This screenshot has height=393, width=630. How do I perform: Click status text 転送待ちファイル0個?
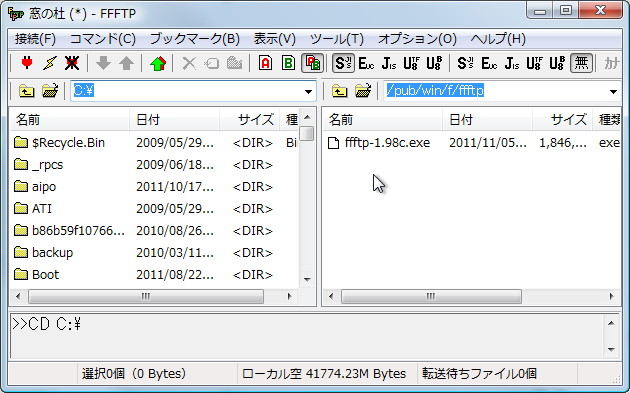pos(479,374)
